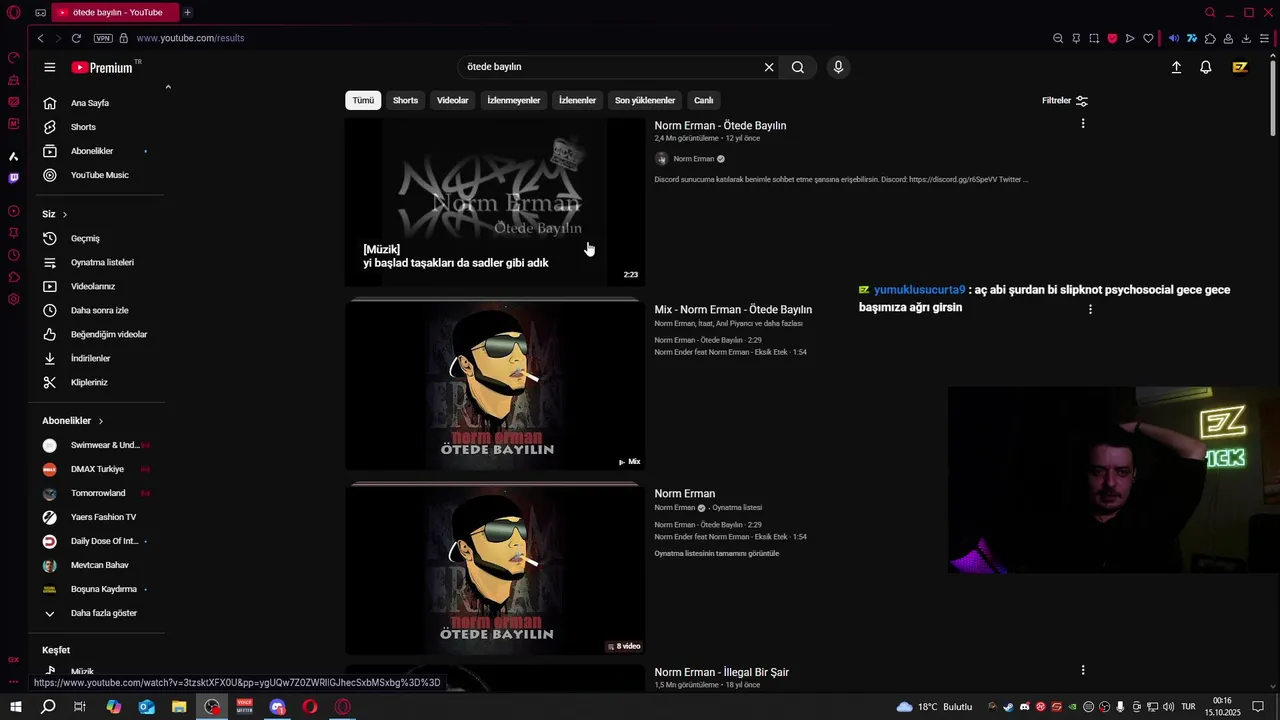Open Norm Erman playlist title

pos(685,494)
